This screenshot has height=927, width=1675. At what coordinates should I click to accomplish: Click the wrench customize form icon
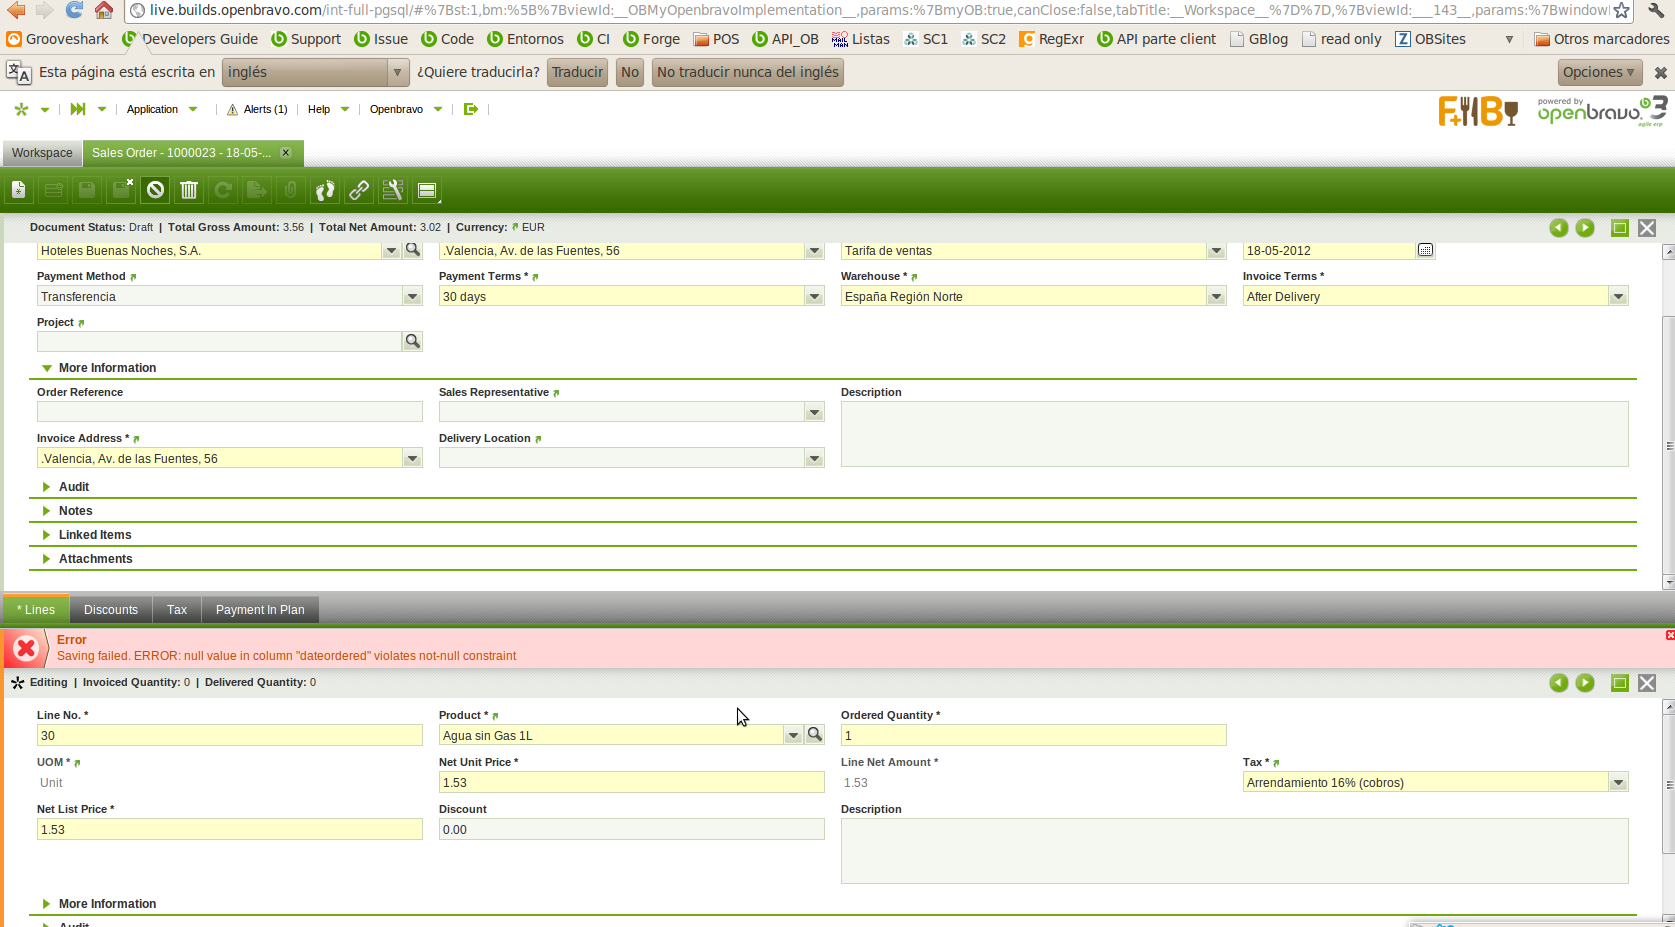click(393, 190)
